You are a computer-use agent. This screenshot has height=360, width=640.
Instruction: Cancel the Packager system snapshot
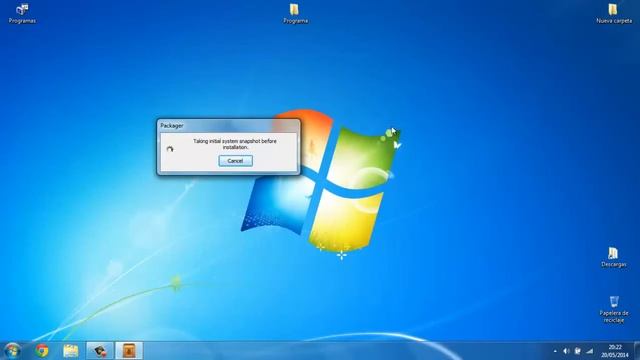pos(236,161)
